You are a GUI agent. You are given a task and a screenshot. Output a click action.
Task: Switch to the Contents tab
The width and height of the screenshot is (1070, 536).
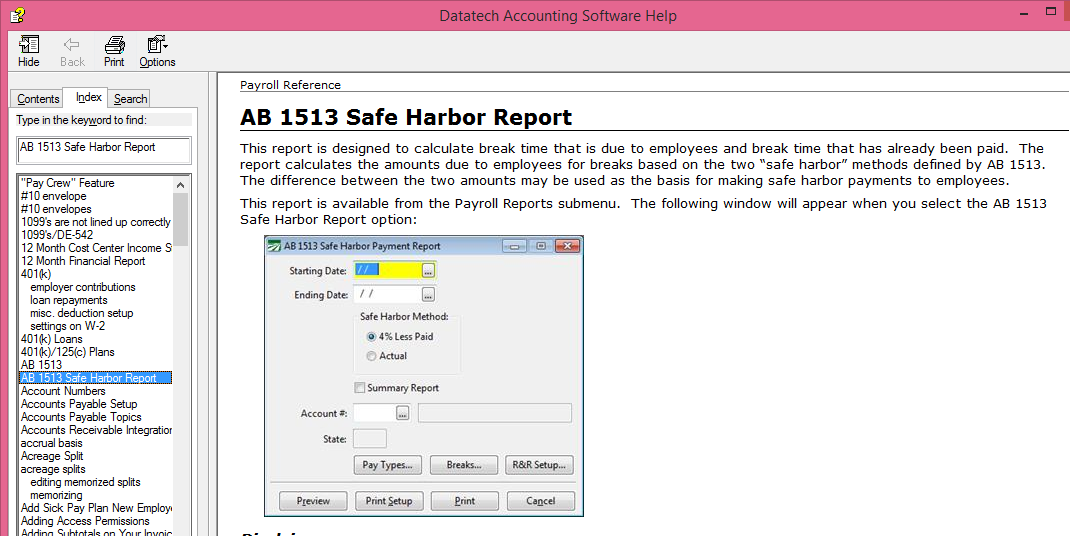click(x=38, y=99)
